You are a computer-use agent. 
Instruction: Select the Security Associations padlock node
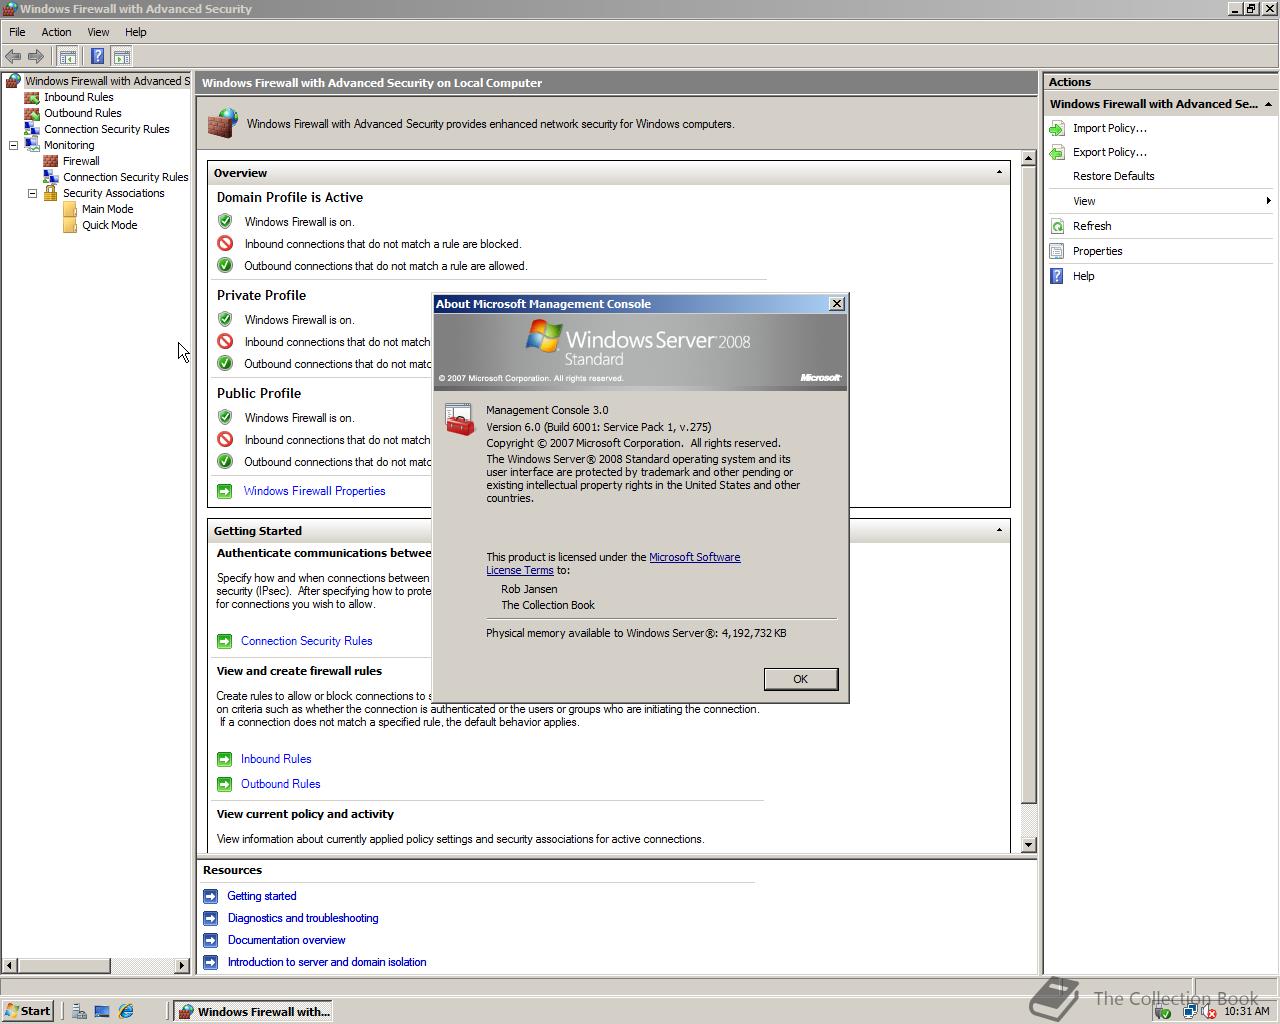[113, 193]
